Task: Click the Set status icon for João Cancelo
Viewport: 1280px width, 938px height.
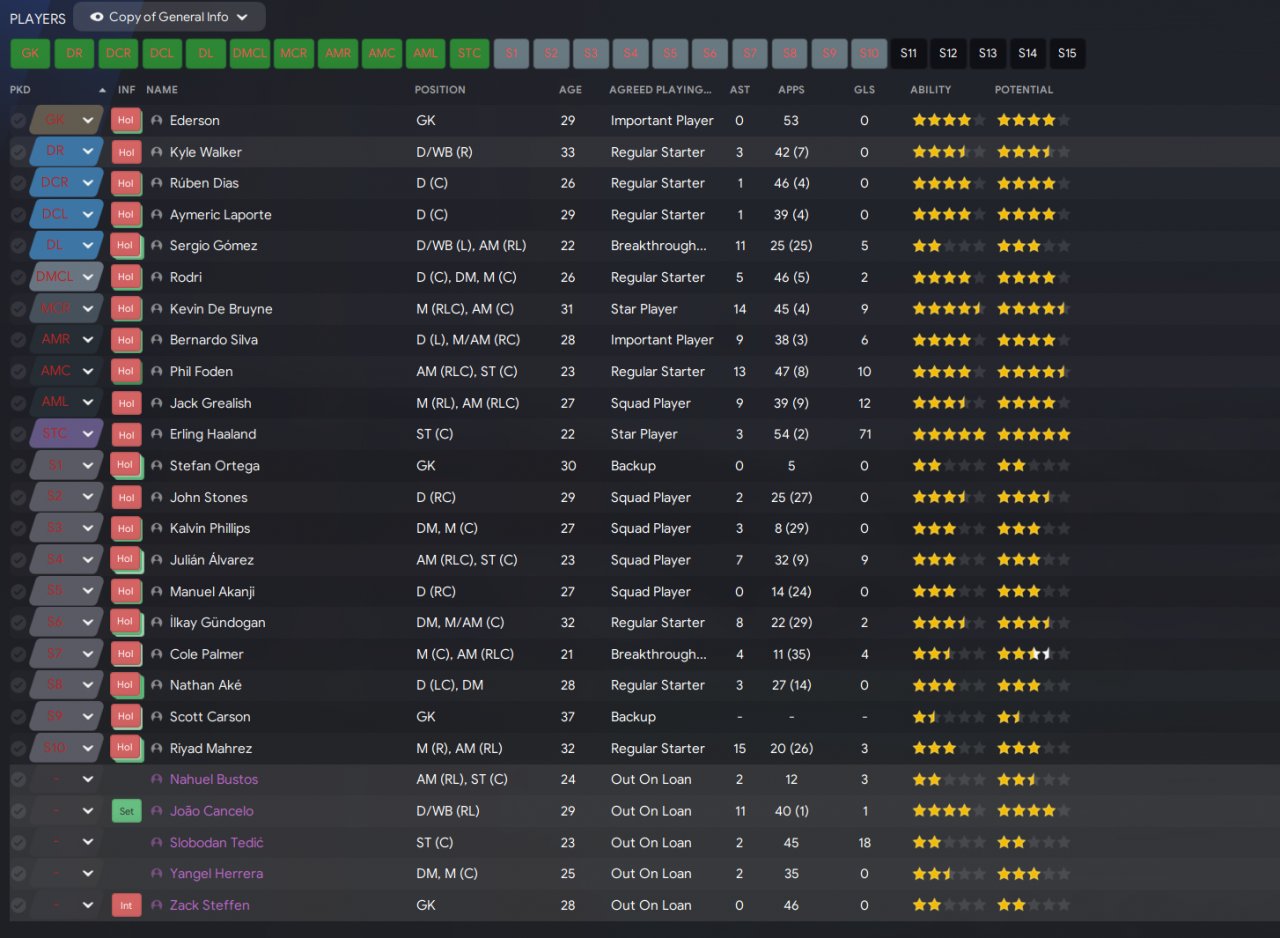Action: click(x=125, y=811)
